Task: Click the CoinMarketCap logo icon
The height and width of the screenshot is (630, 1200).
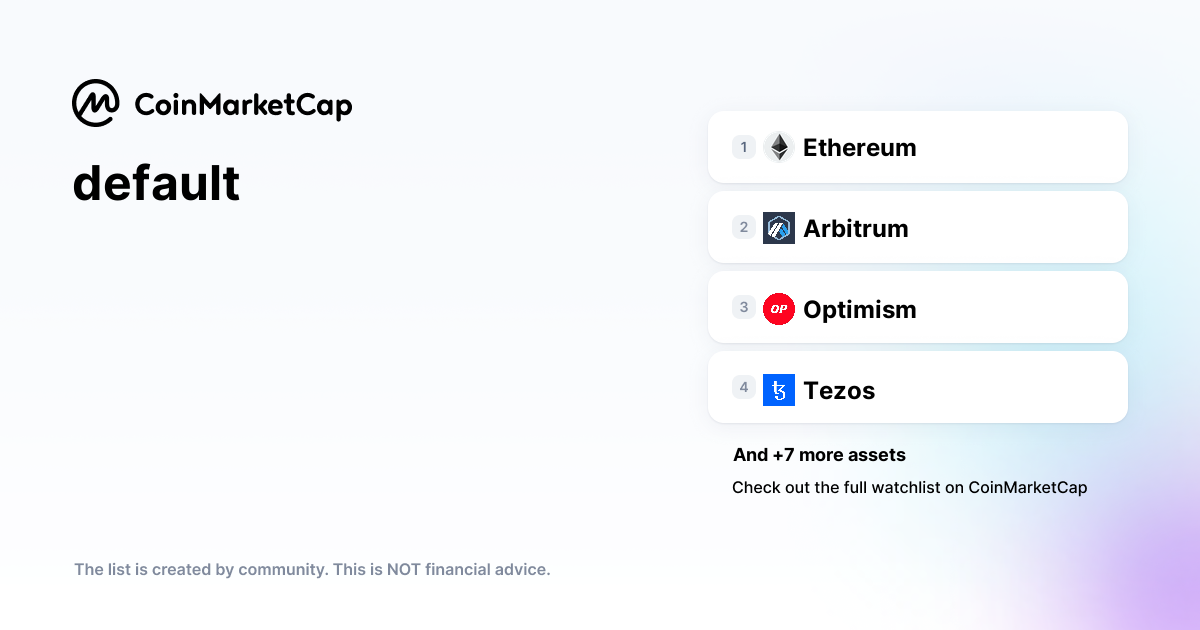Action: (x=96, y=103)
